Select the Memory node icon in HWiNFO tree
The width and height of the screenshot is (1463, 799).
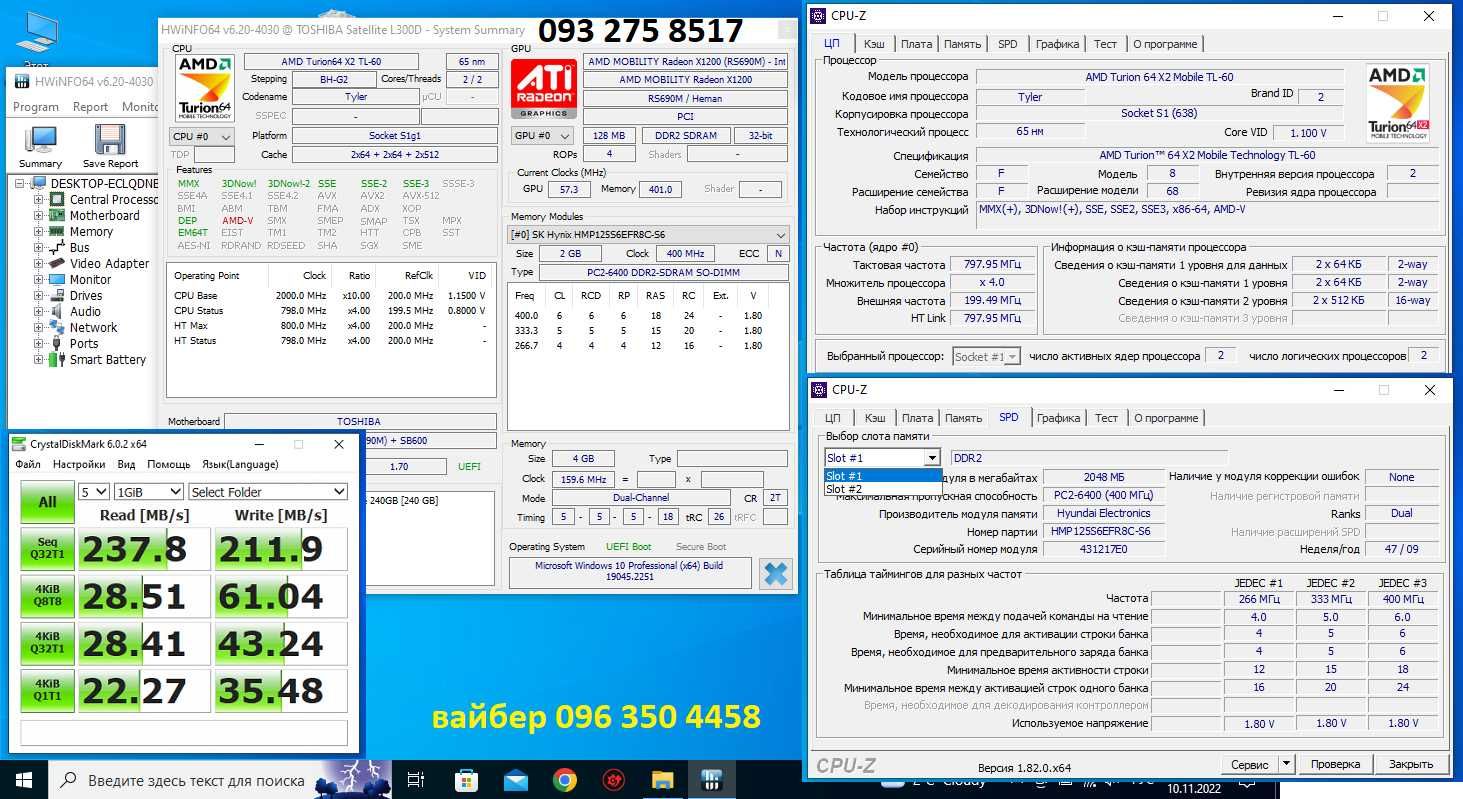(x=59, y=231)
